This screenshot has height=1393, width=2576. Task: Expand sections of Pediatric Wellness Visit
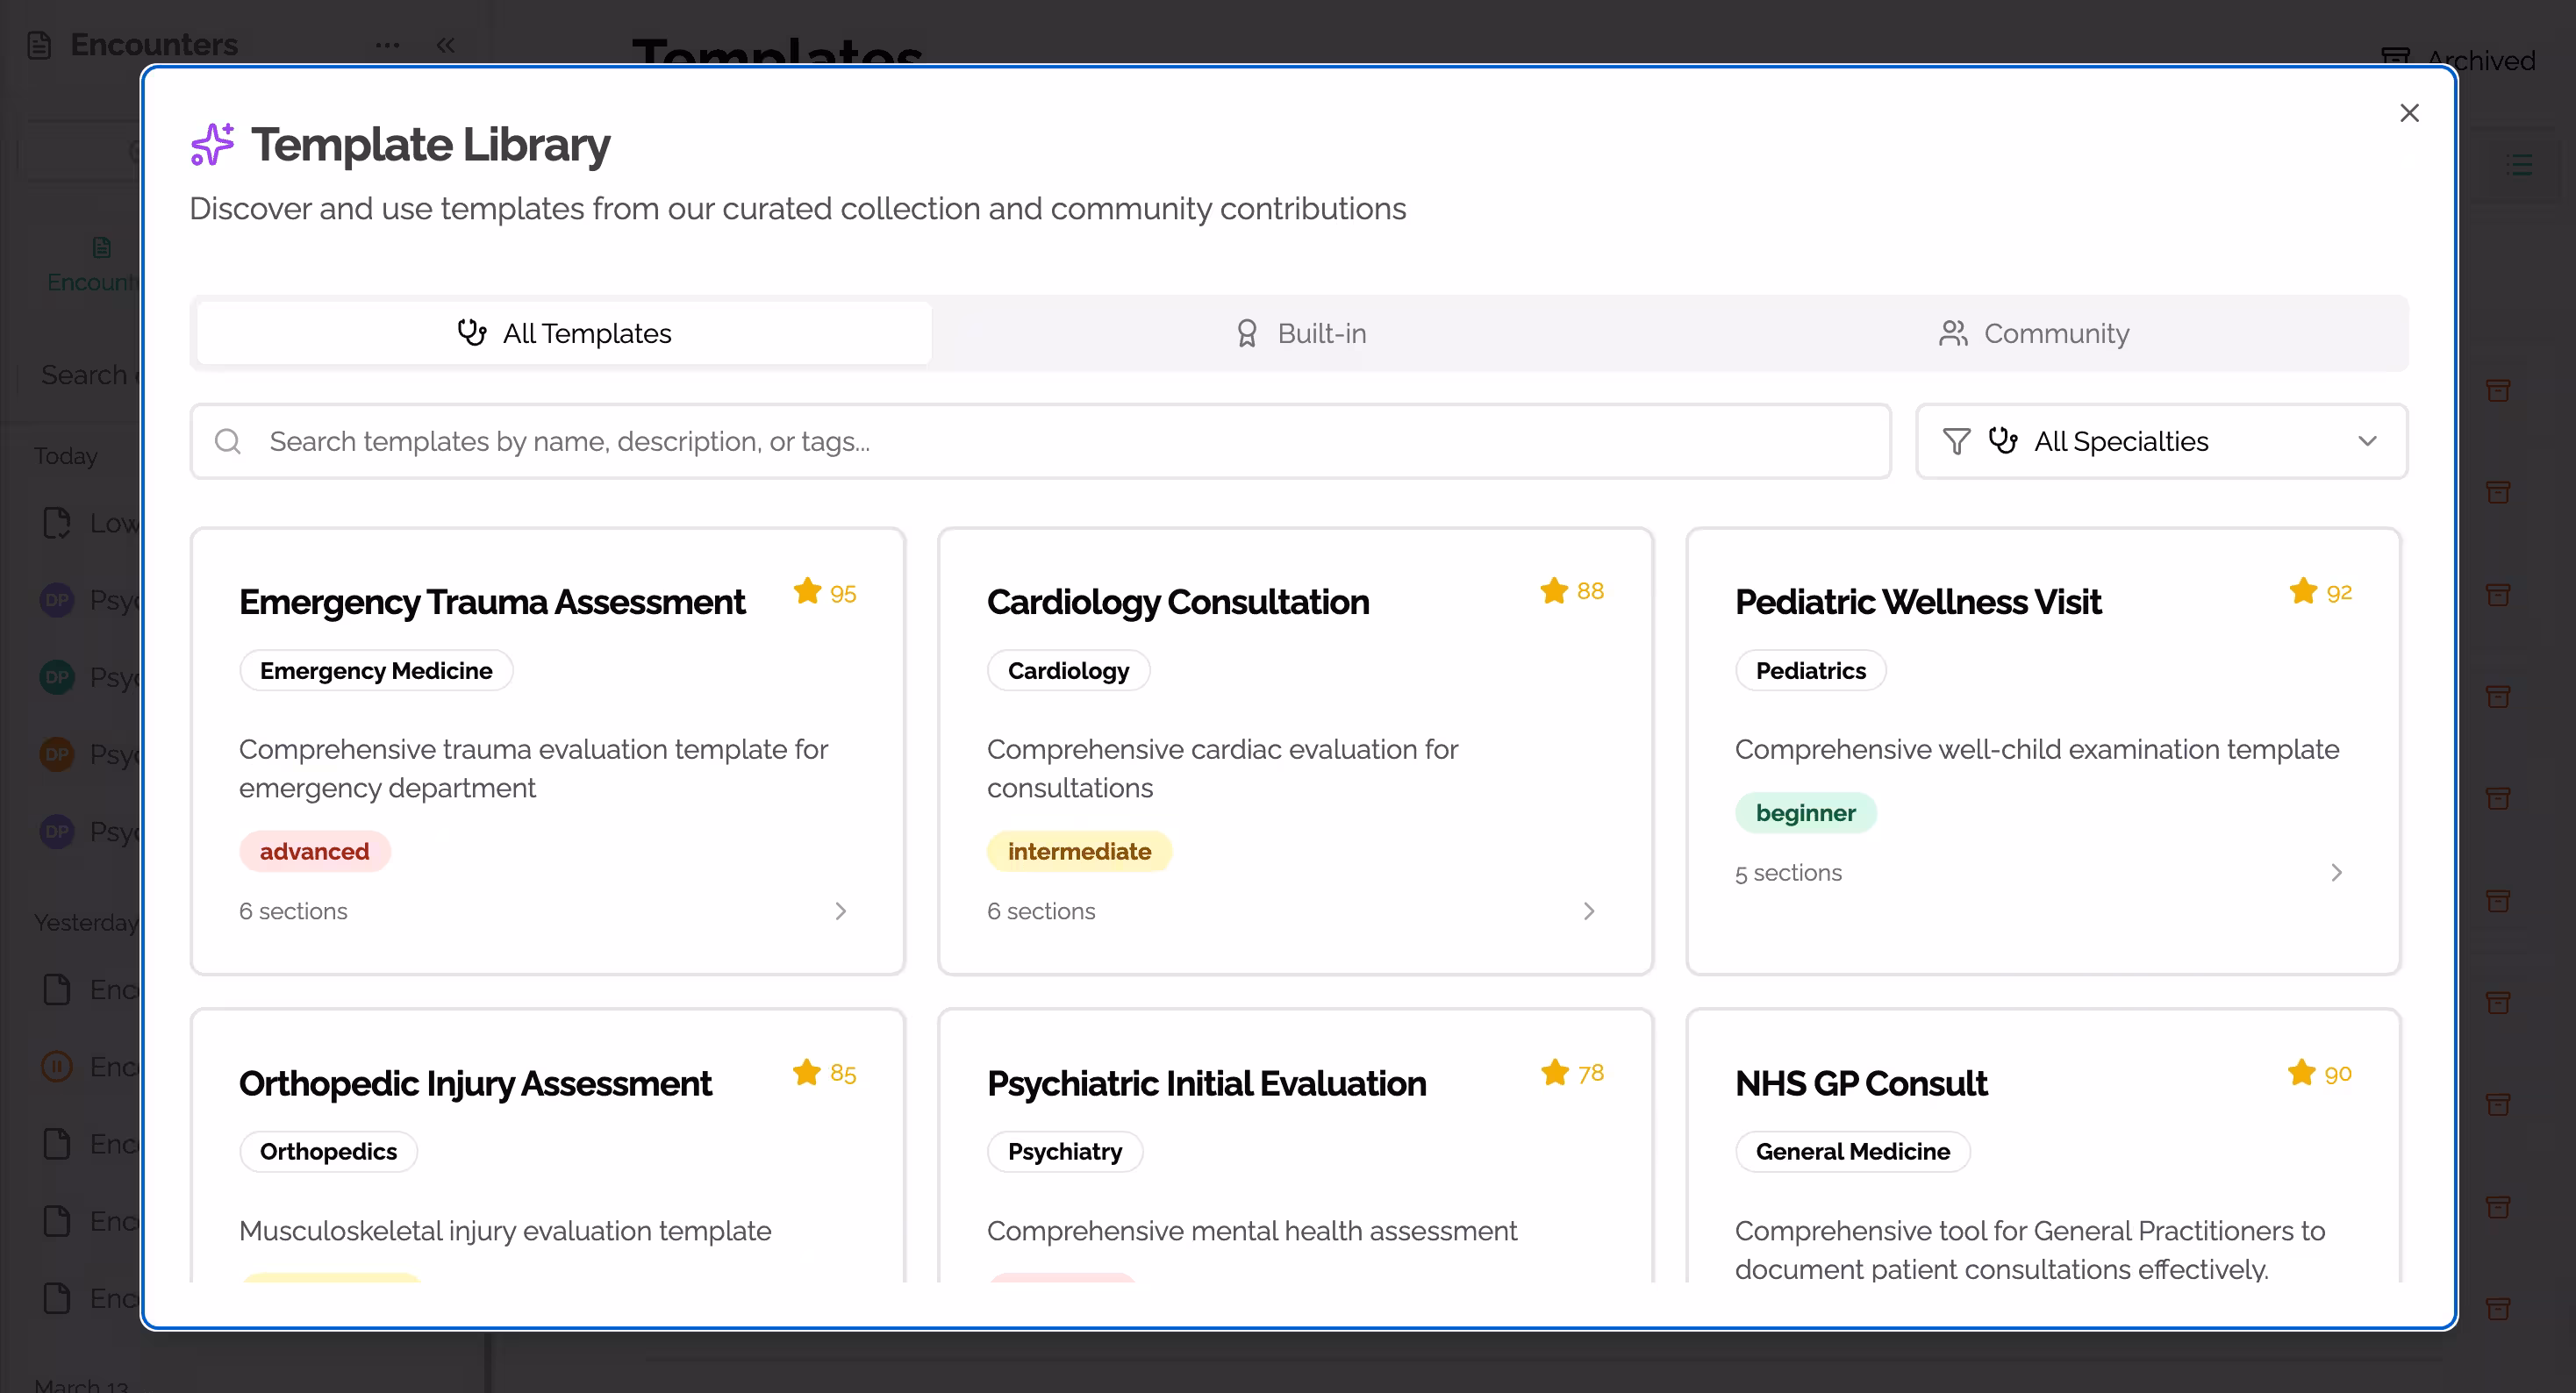2337,872
